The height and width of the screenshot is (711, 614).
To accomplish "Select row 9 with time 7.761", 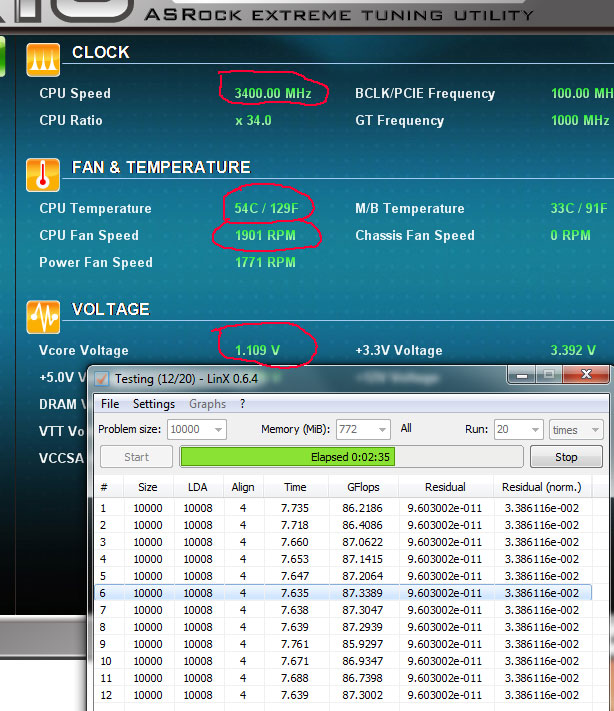I will pyautogui.click(x=343, y=644).
